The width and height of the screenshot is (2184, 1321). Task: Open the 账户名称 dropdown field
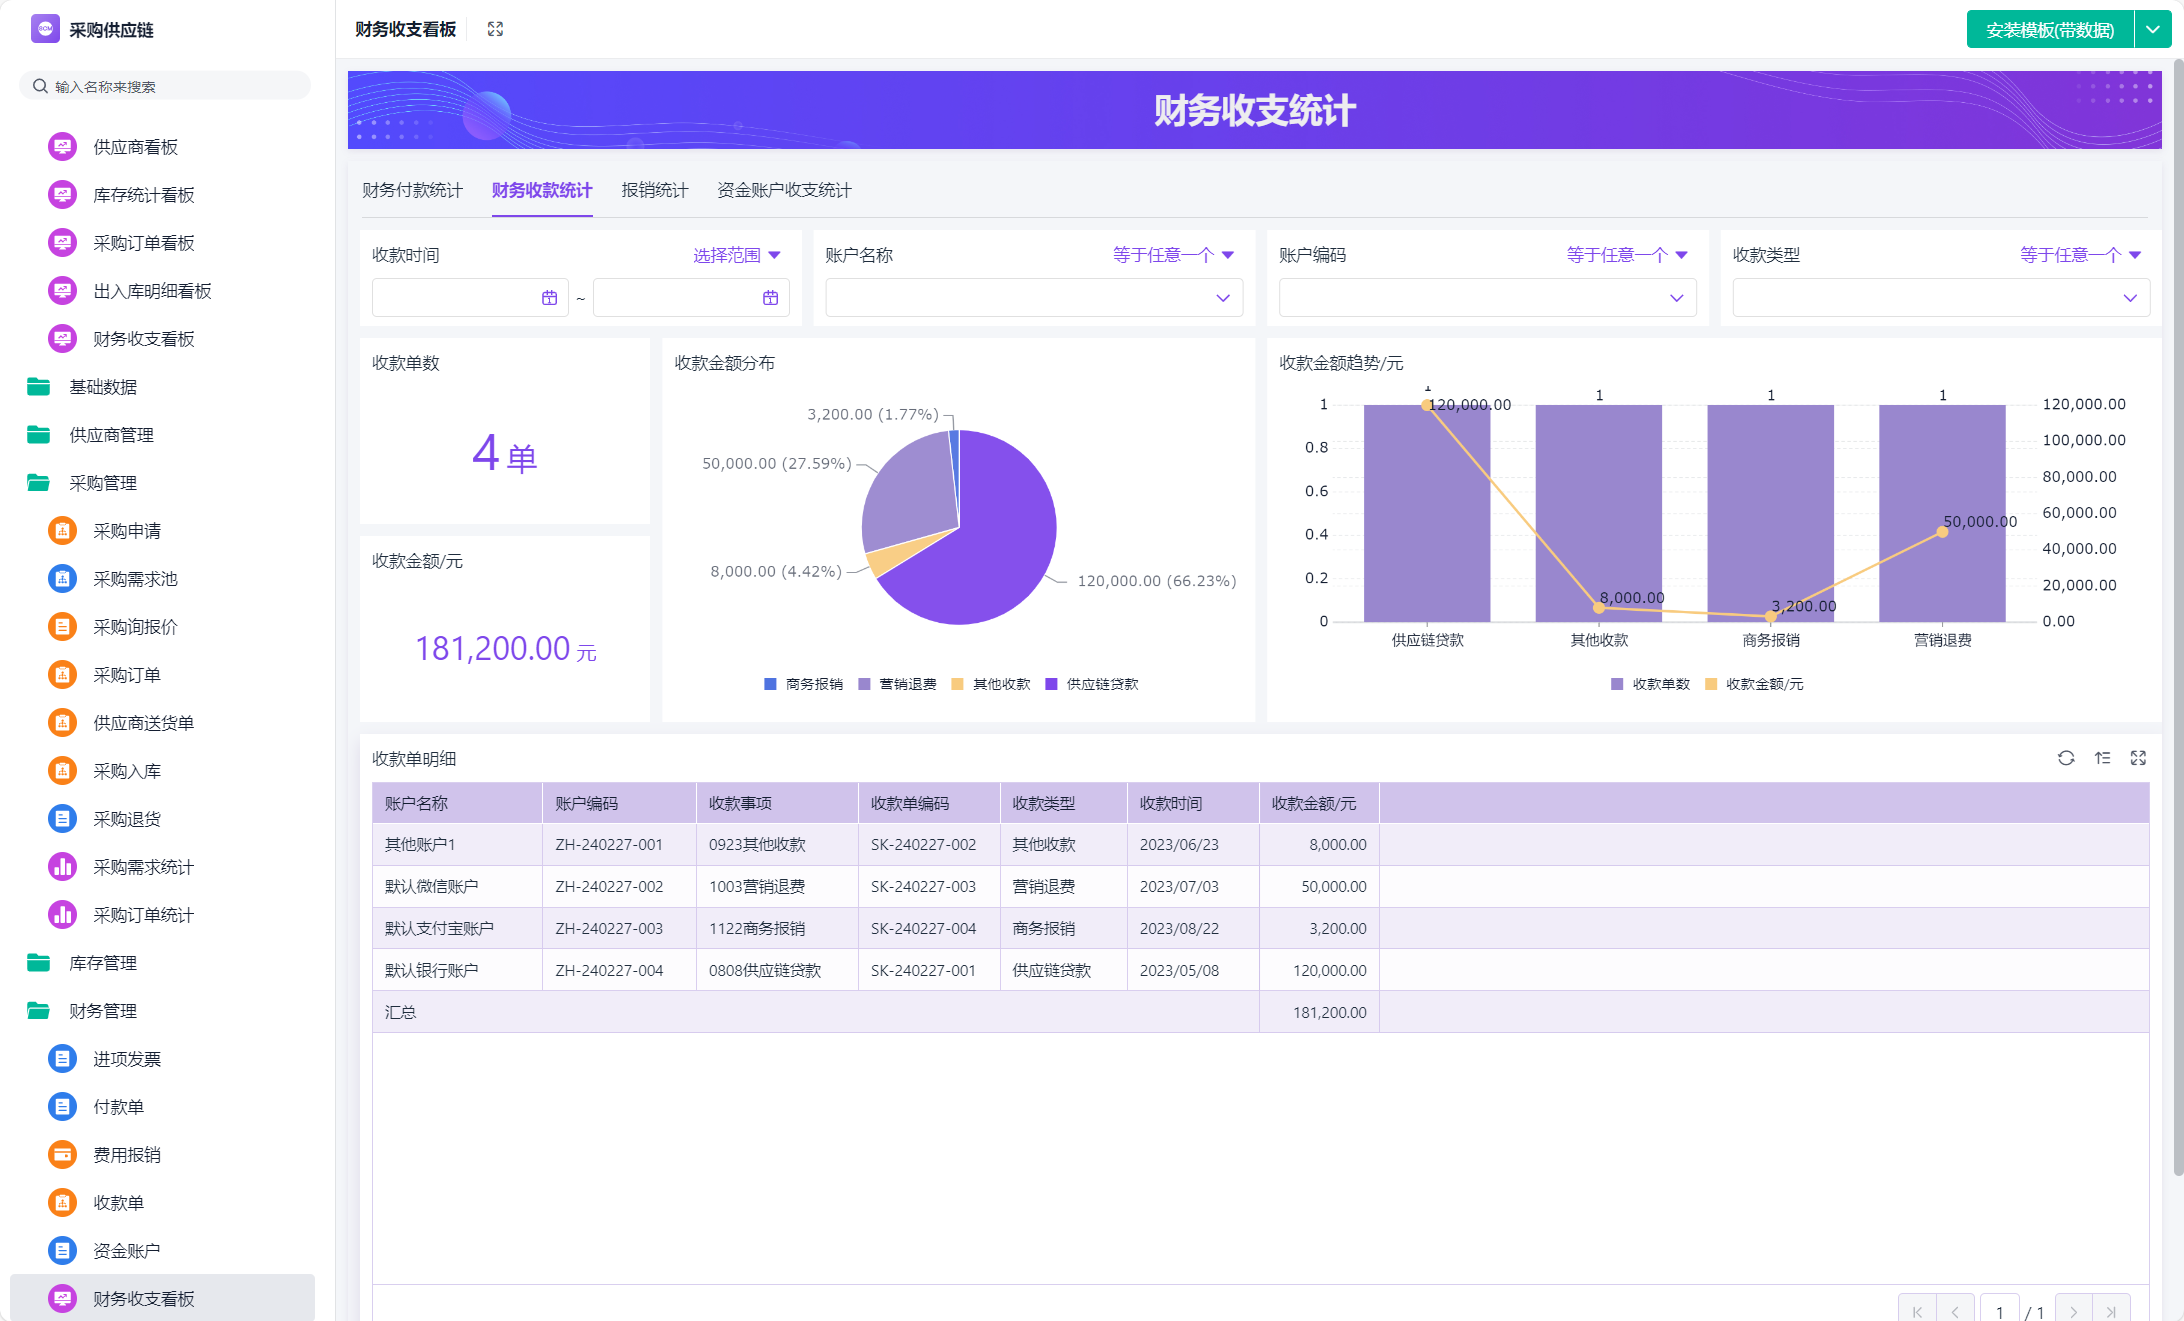point(1033,298)
